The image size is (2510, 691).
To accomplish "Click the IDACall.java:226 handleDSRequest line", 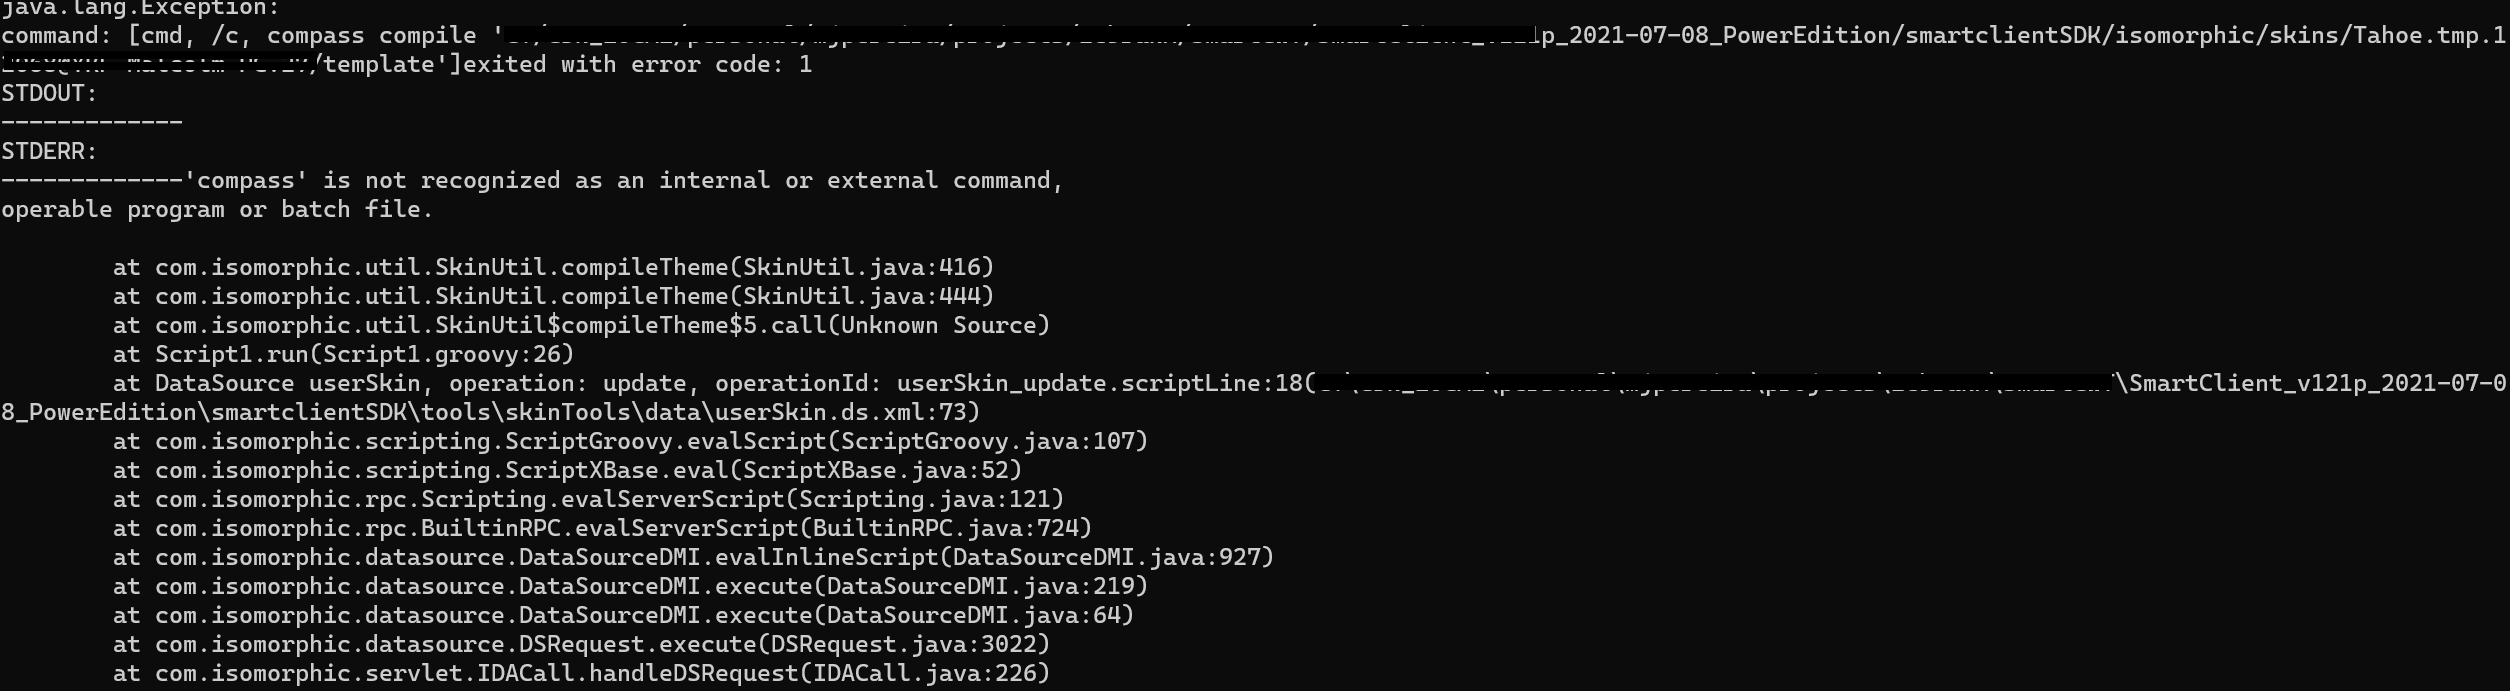I will (x=581, y=674).
